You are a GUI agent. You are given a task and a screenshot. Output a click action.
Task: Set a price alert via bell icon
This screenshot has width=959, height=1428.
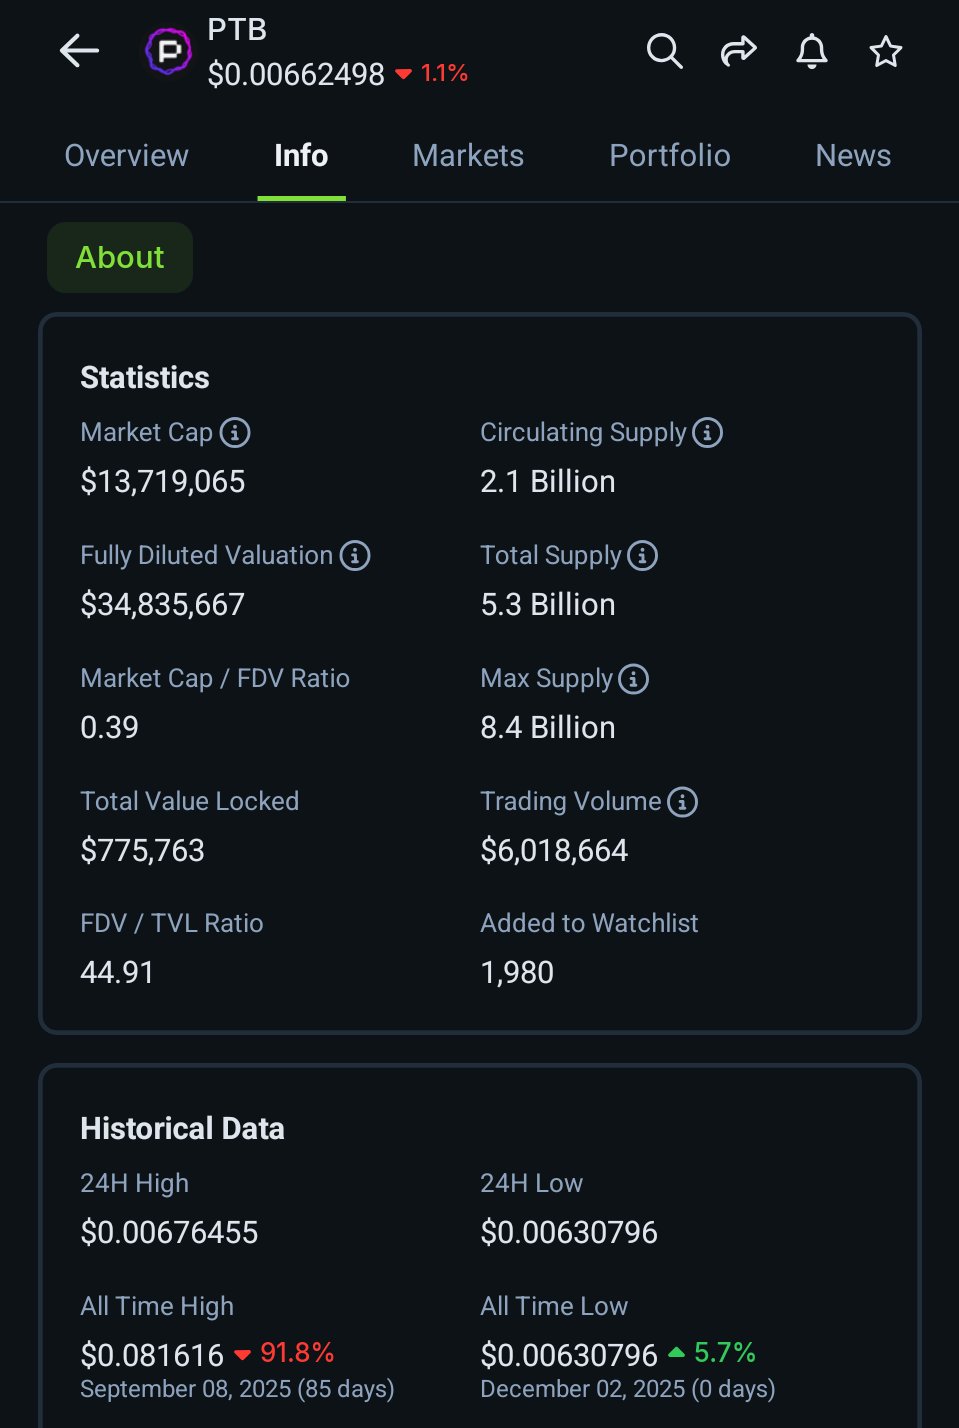(812, 50)
